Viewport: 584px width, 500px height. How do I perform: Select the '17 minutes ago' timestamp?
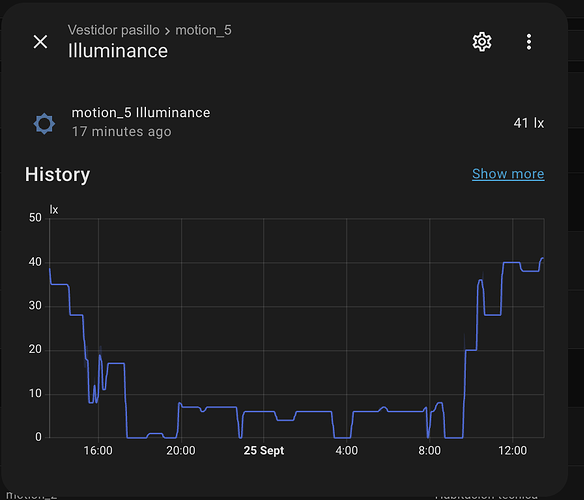pos(122,132)
